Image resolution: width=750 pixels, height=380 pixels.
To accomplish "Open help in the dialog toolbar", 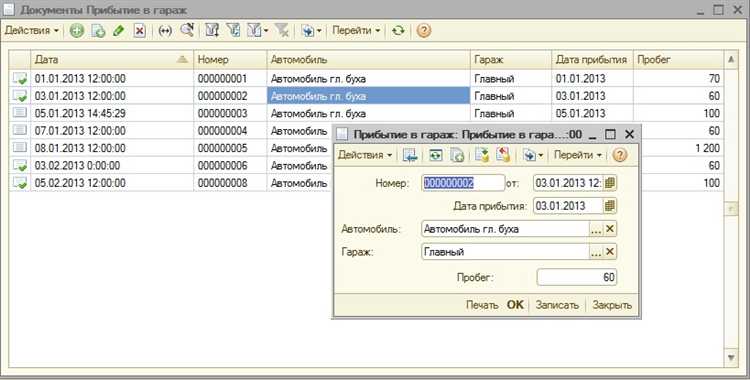I will tap(619, 155).
